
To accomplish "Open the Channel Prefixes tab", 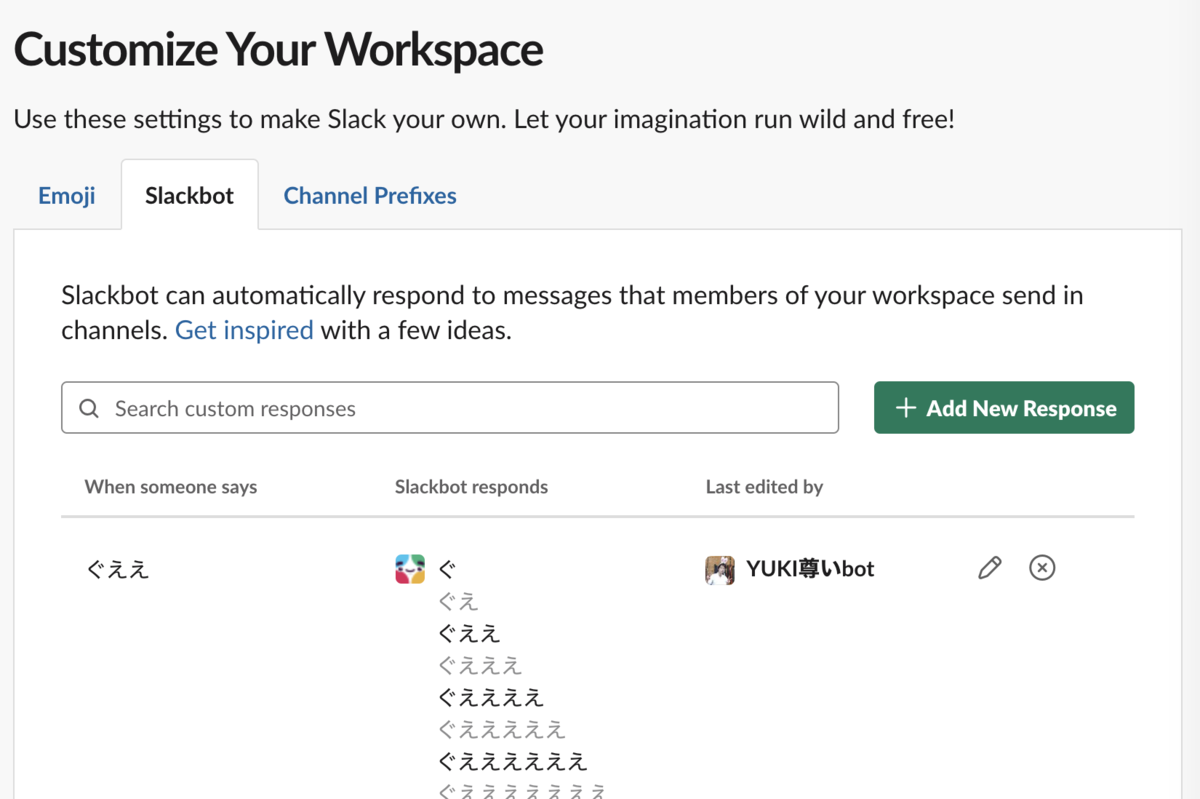I will coord(370,195).
